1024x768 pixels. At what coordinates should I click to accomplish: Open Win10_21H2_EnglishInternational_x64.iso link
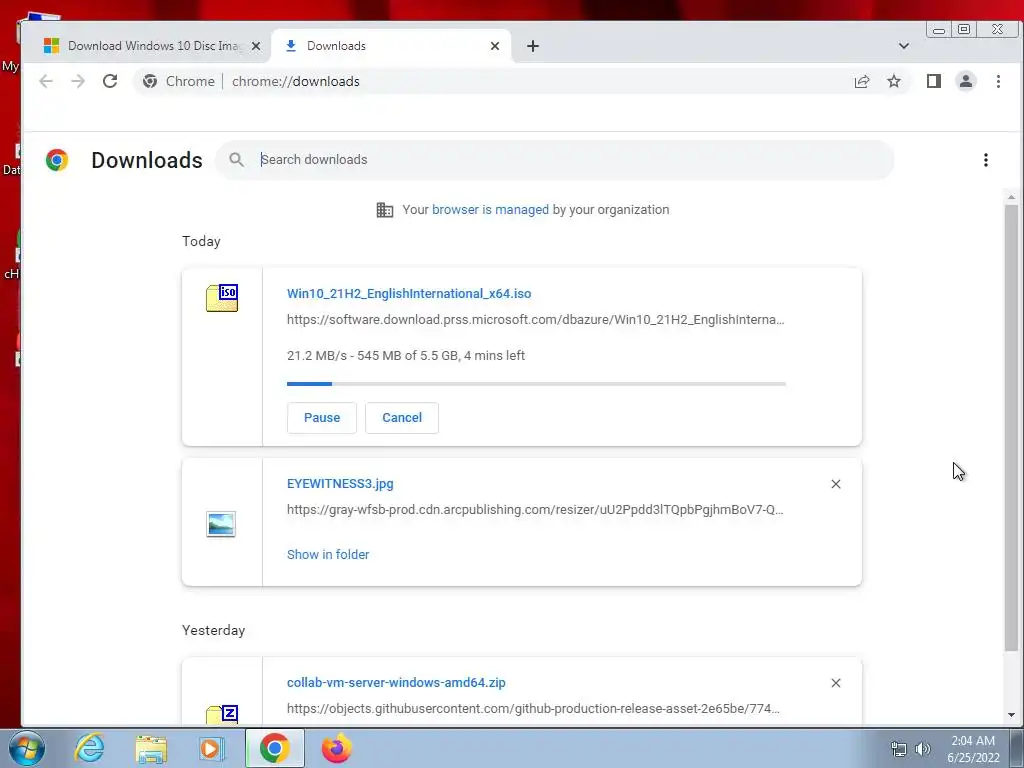tap(409, 293)
